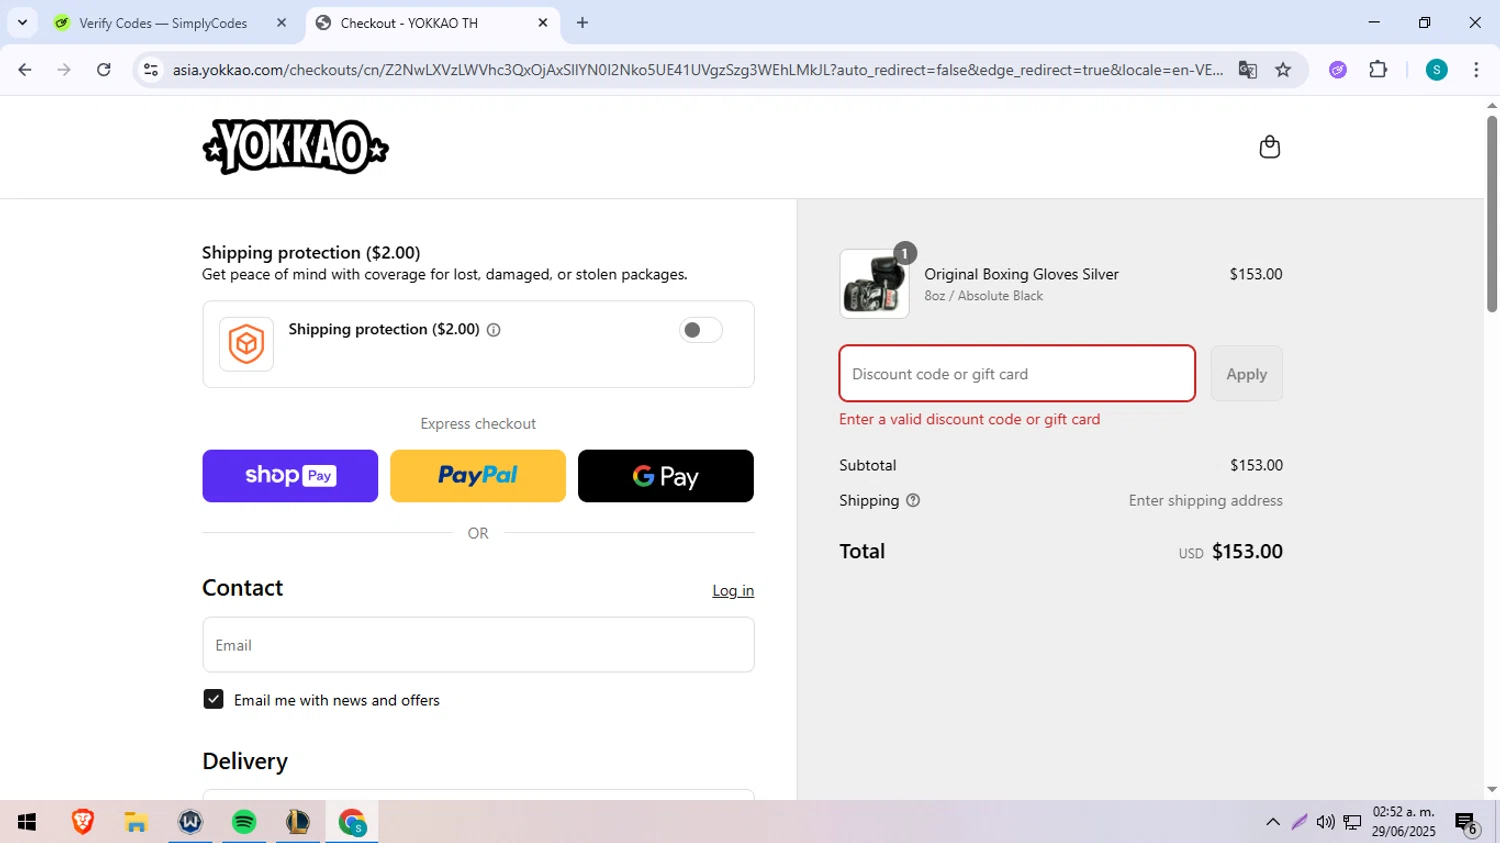The height and width of the screenshot is (843, 1500).
Task: Launch Brave browser from the taskbar
Action: coord(83,822)
